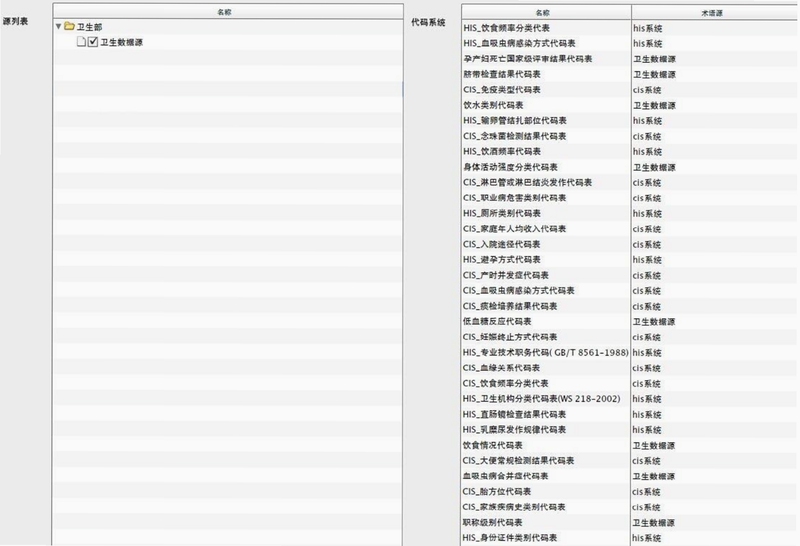Select row HIS_身份证件类别代码表
800x546 pixels.
coord(630,538)
